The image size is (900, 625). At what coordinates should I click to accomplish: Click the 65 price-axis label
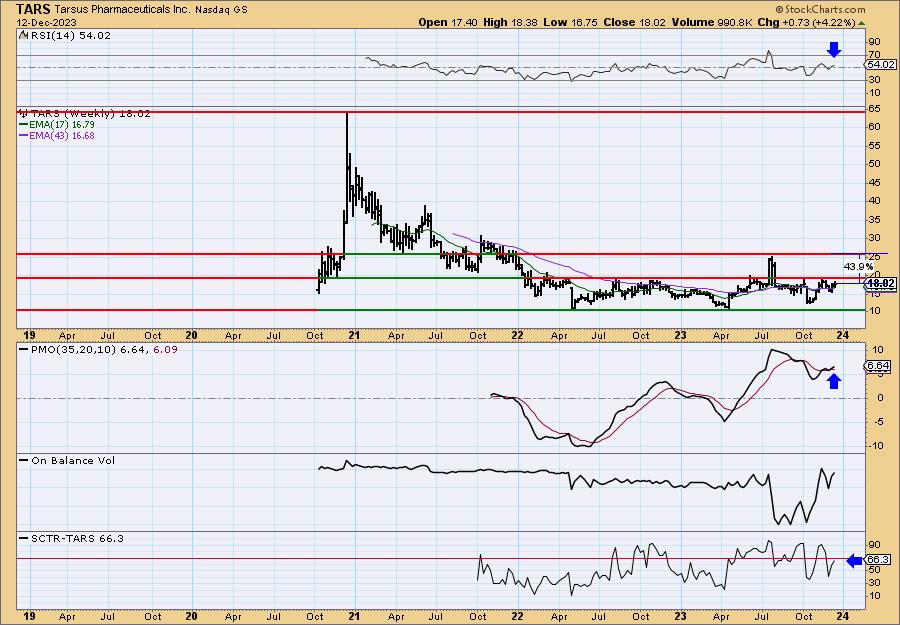click(x=875, y=108)
